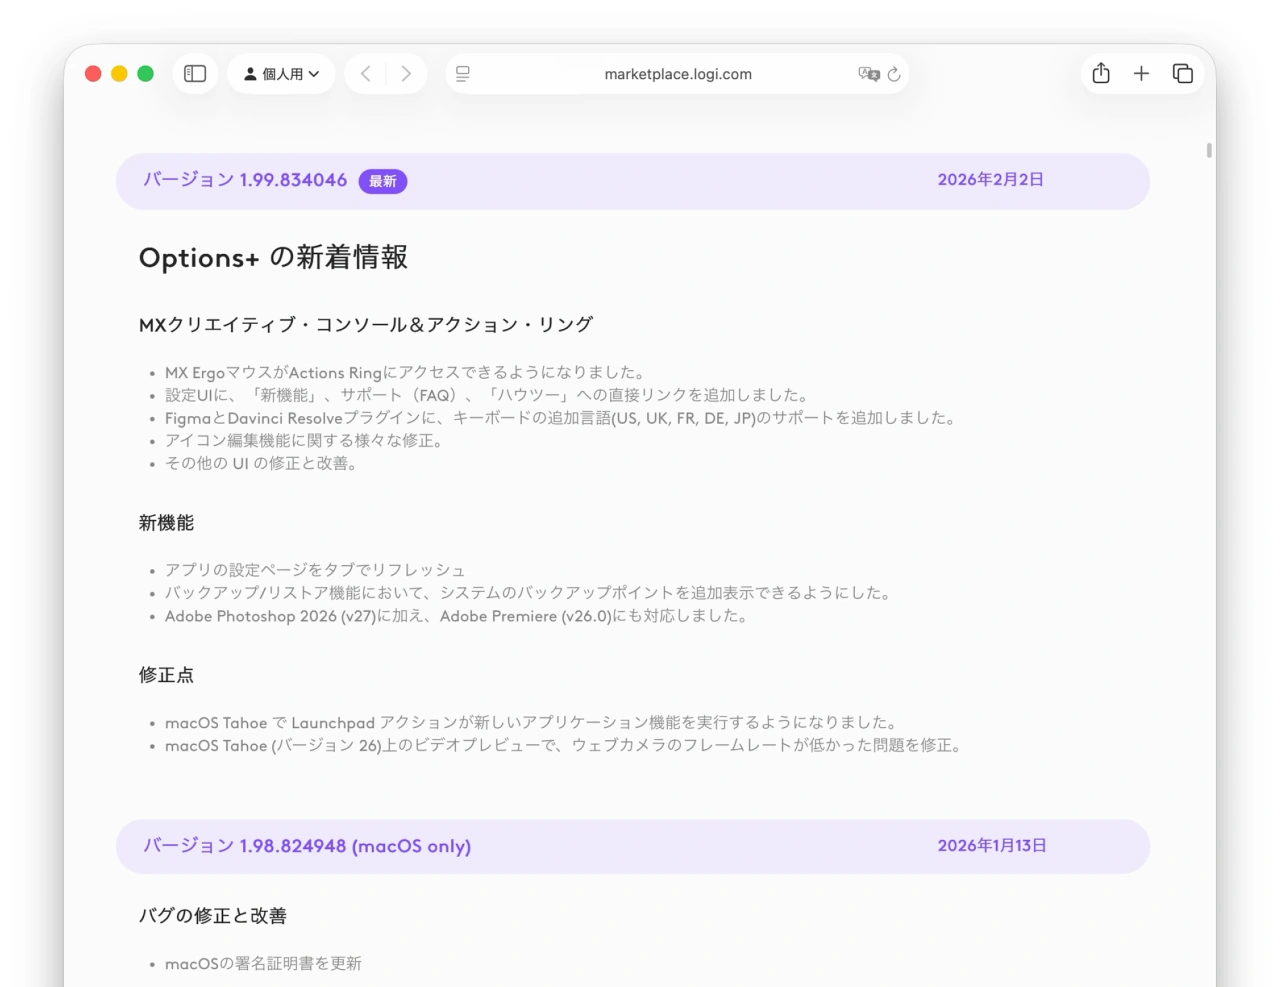This screenshot has height=987, width=1280.
Task: Open the 個人用 profile dropdown
Action: click(281, 73)
